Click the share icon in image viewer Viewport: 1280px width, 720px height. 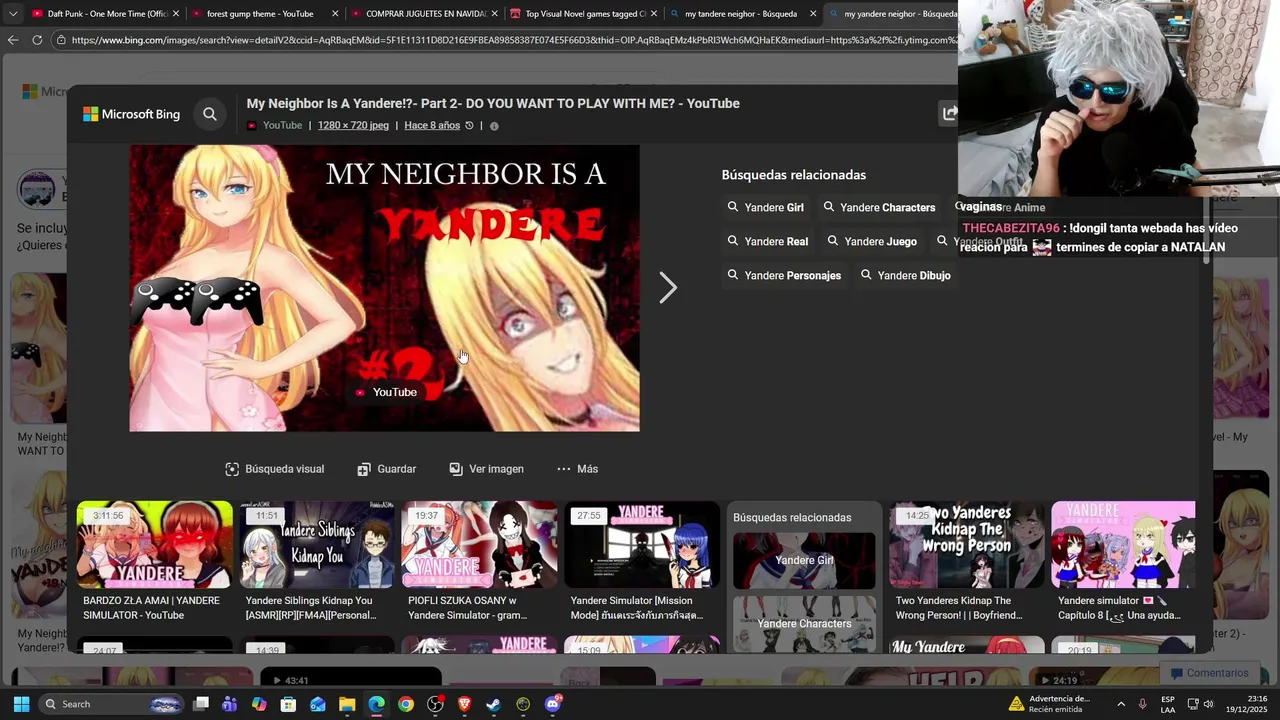pyautogui.click(x=949, y=114)
